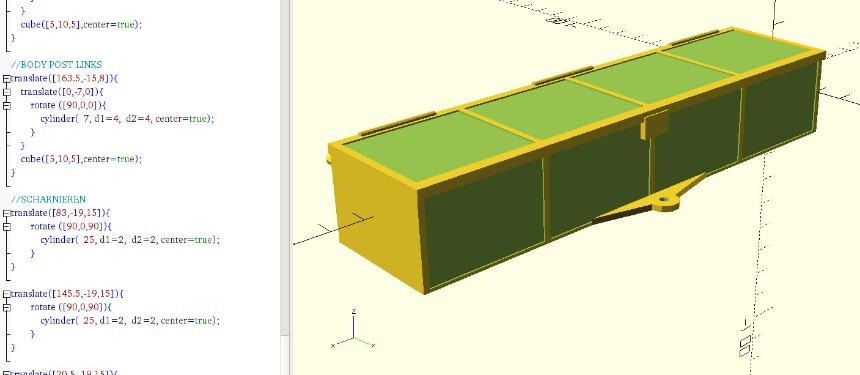860x375 pixels.
Task: Click the latch clasp on box front
Action: (x=655, y=124)
